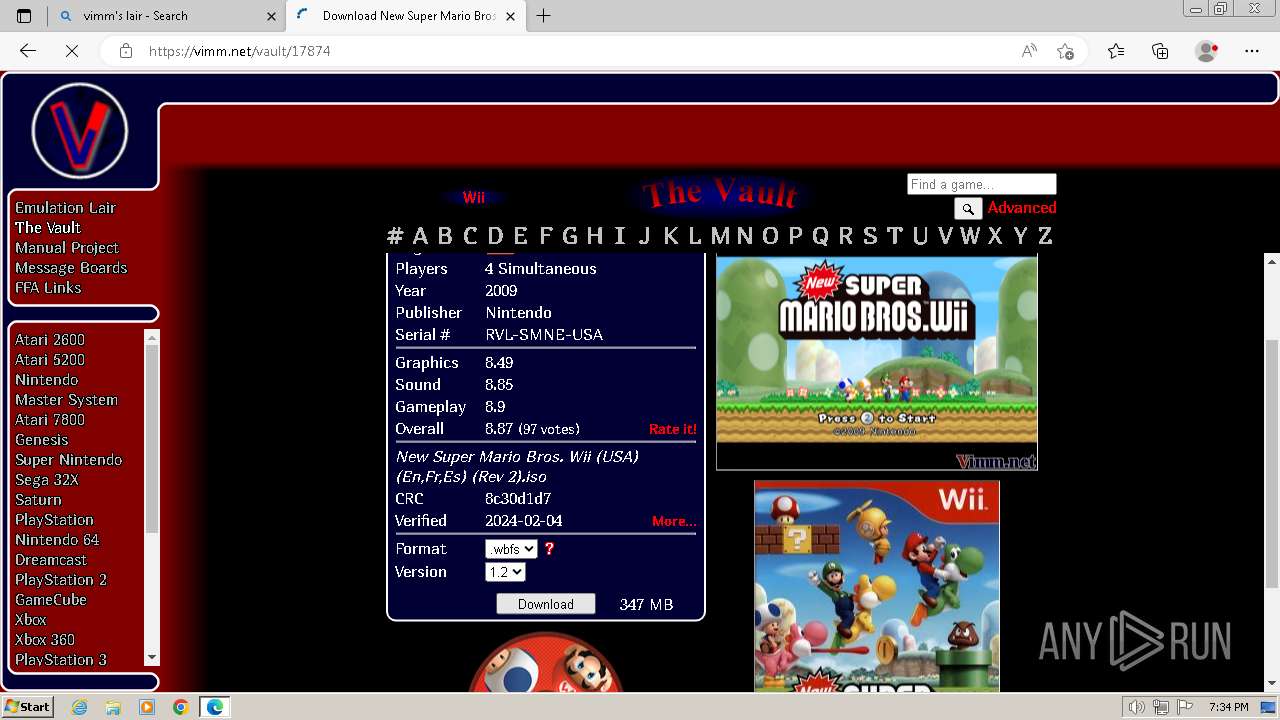
Task: Click the new tab plus icon
Action: (x=544, y=15)
